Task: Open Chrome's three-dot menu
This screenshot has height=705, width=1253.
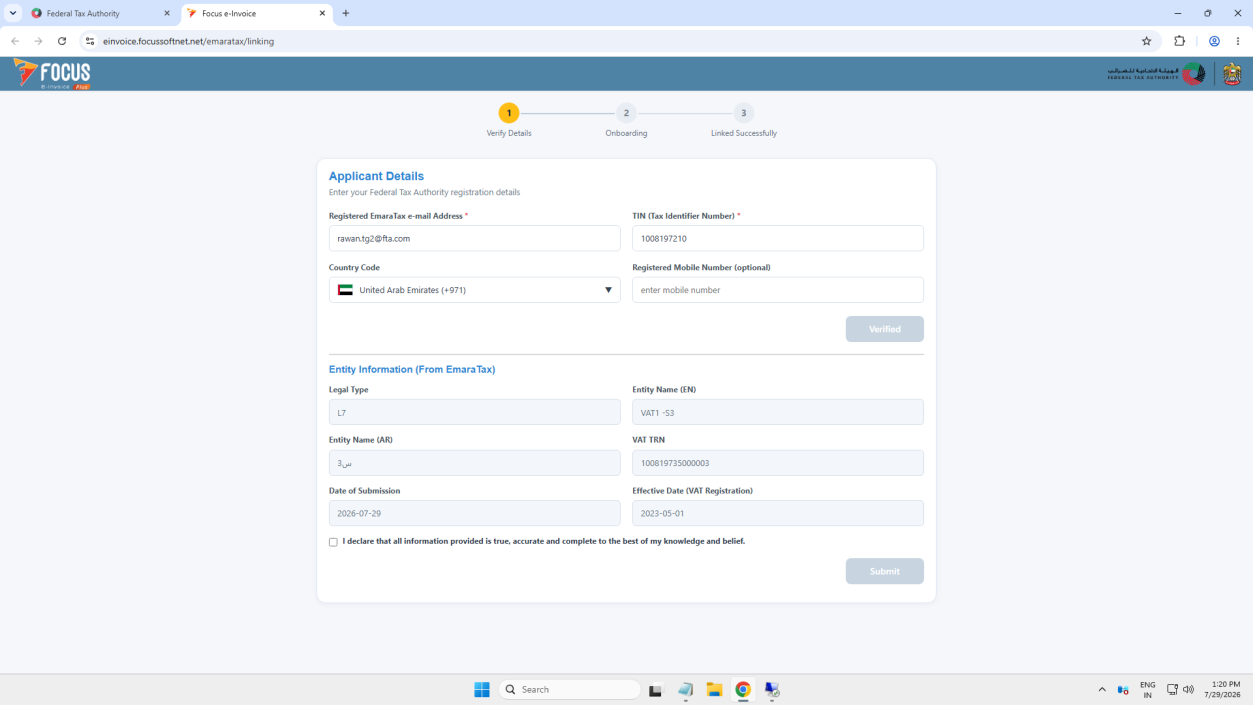Action: 1238,41
